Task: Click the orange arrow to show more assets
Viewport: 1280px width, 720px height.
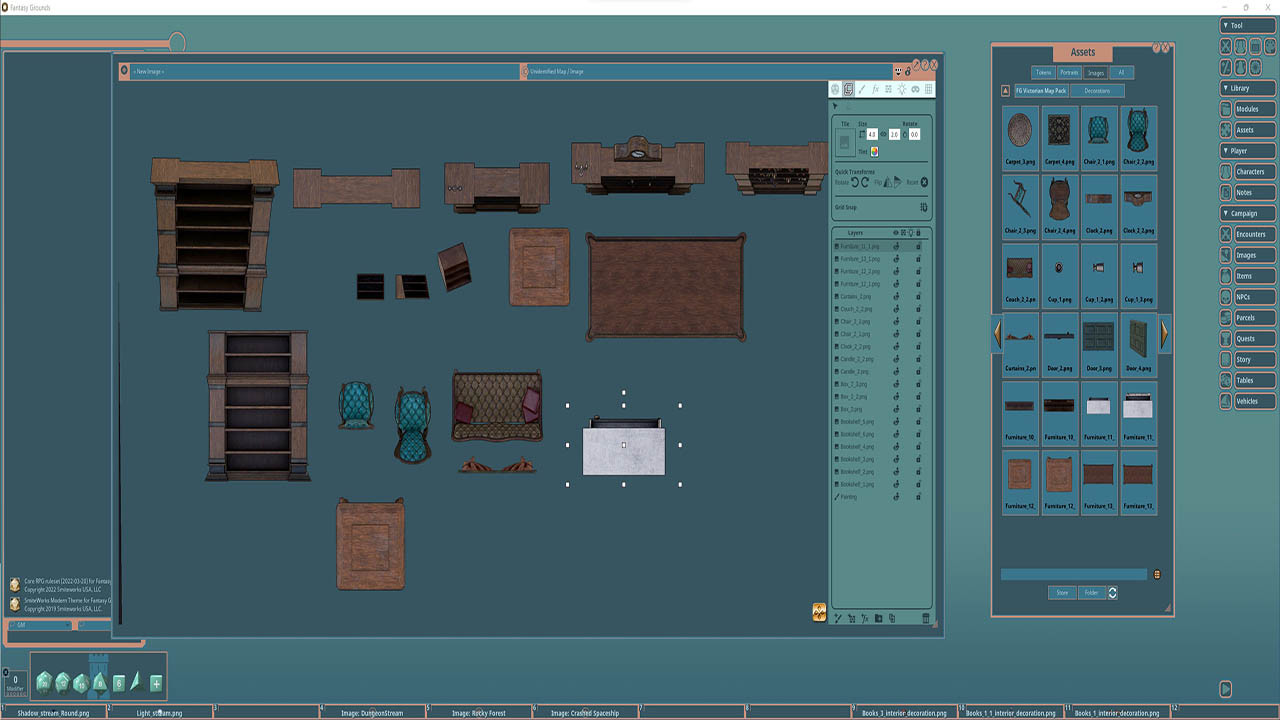Action: click(x=1164, y=335)
